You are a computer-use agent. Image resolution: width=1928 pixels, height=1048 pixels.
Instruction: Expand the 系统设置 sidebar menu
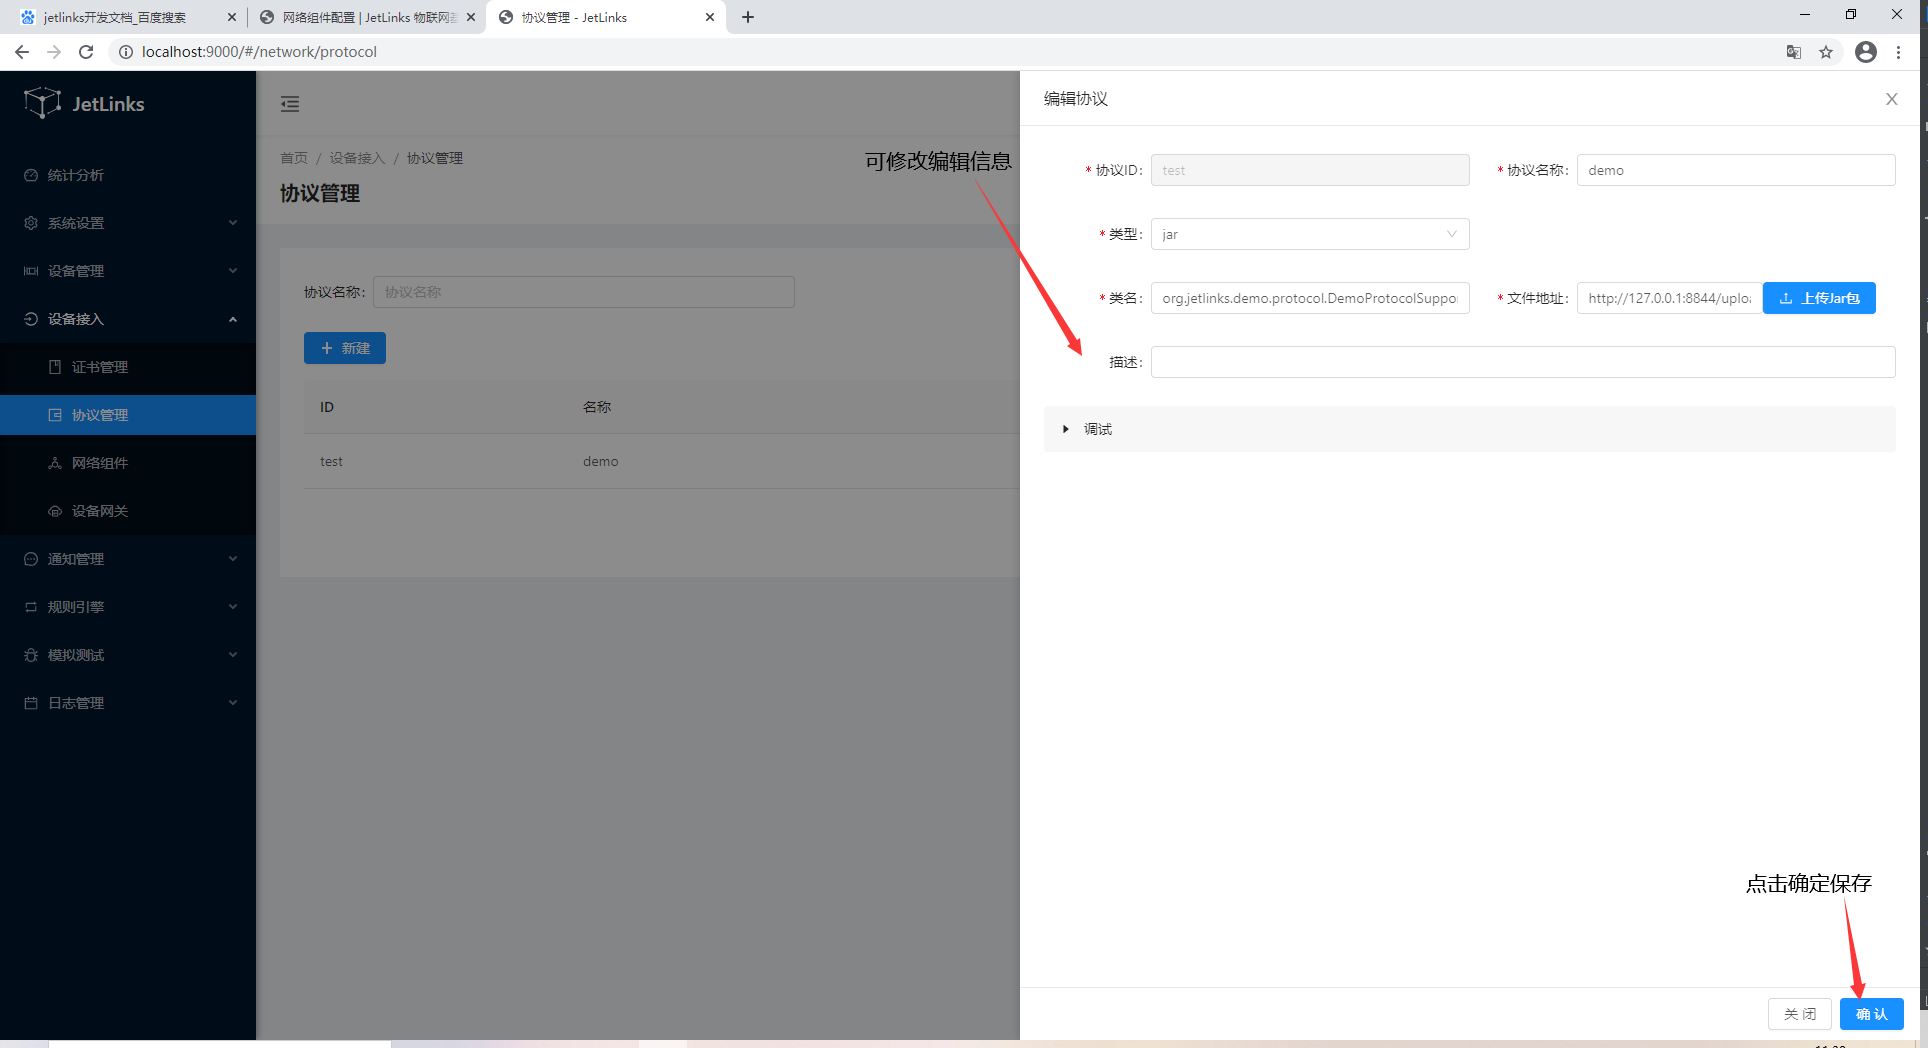tap(128, 223)
